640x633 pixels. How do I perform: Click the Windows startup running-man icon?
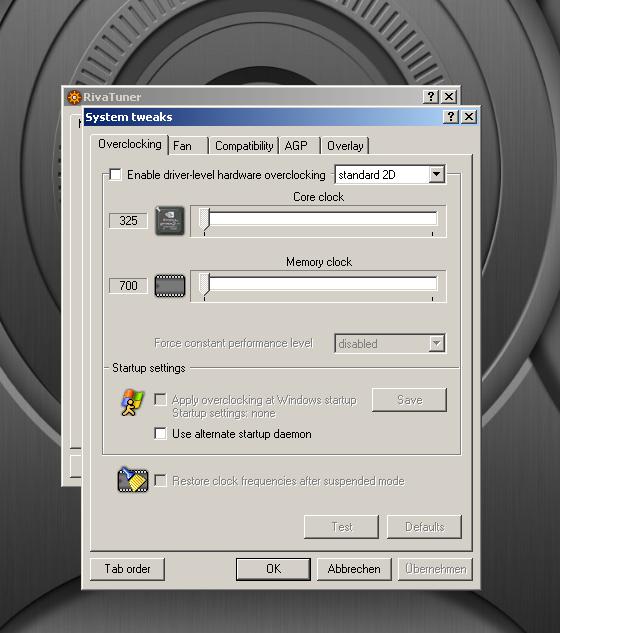pyautogui.click(x=132, y=402)
